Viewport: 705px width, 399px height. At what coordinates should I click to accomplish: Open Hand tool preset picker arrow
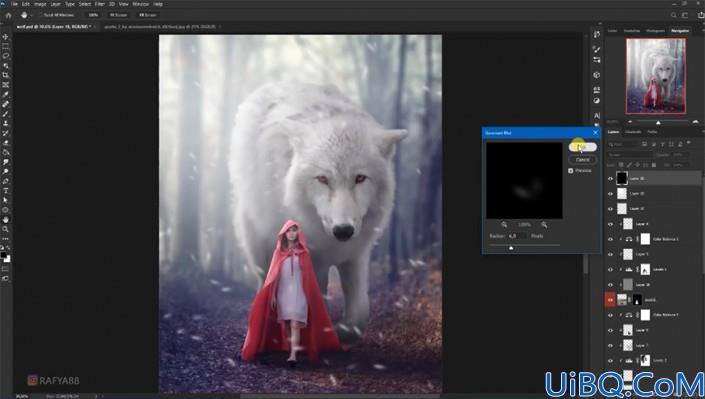click(x=31, y=15)
